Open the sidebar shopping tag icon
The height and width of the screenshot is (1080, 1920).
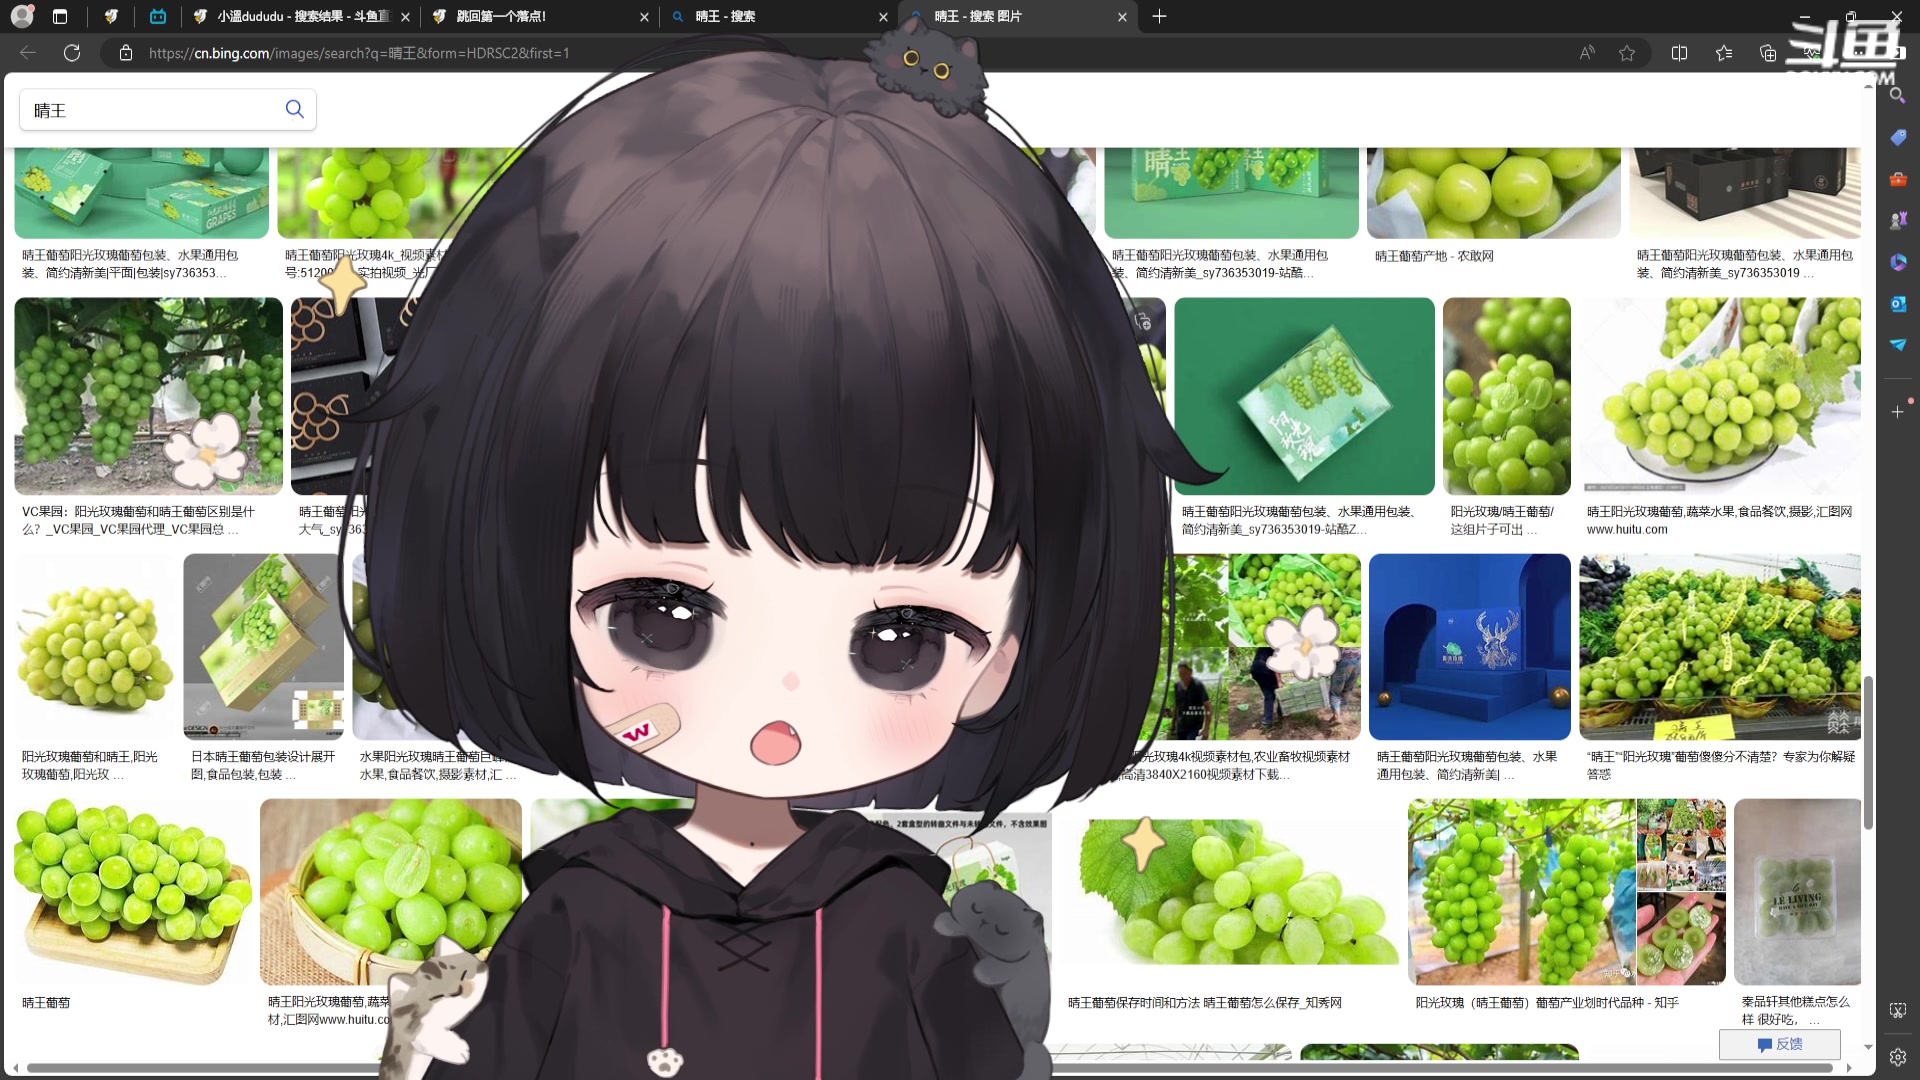point(1898,137)
